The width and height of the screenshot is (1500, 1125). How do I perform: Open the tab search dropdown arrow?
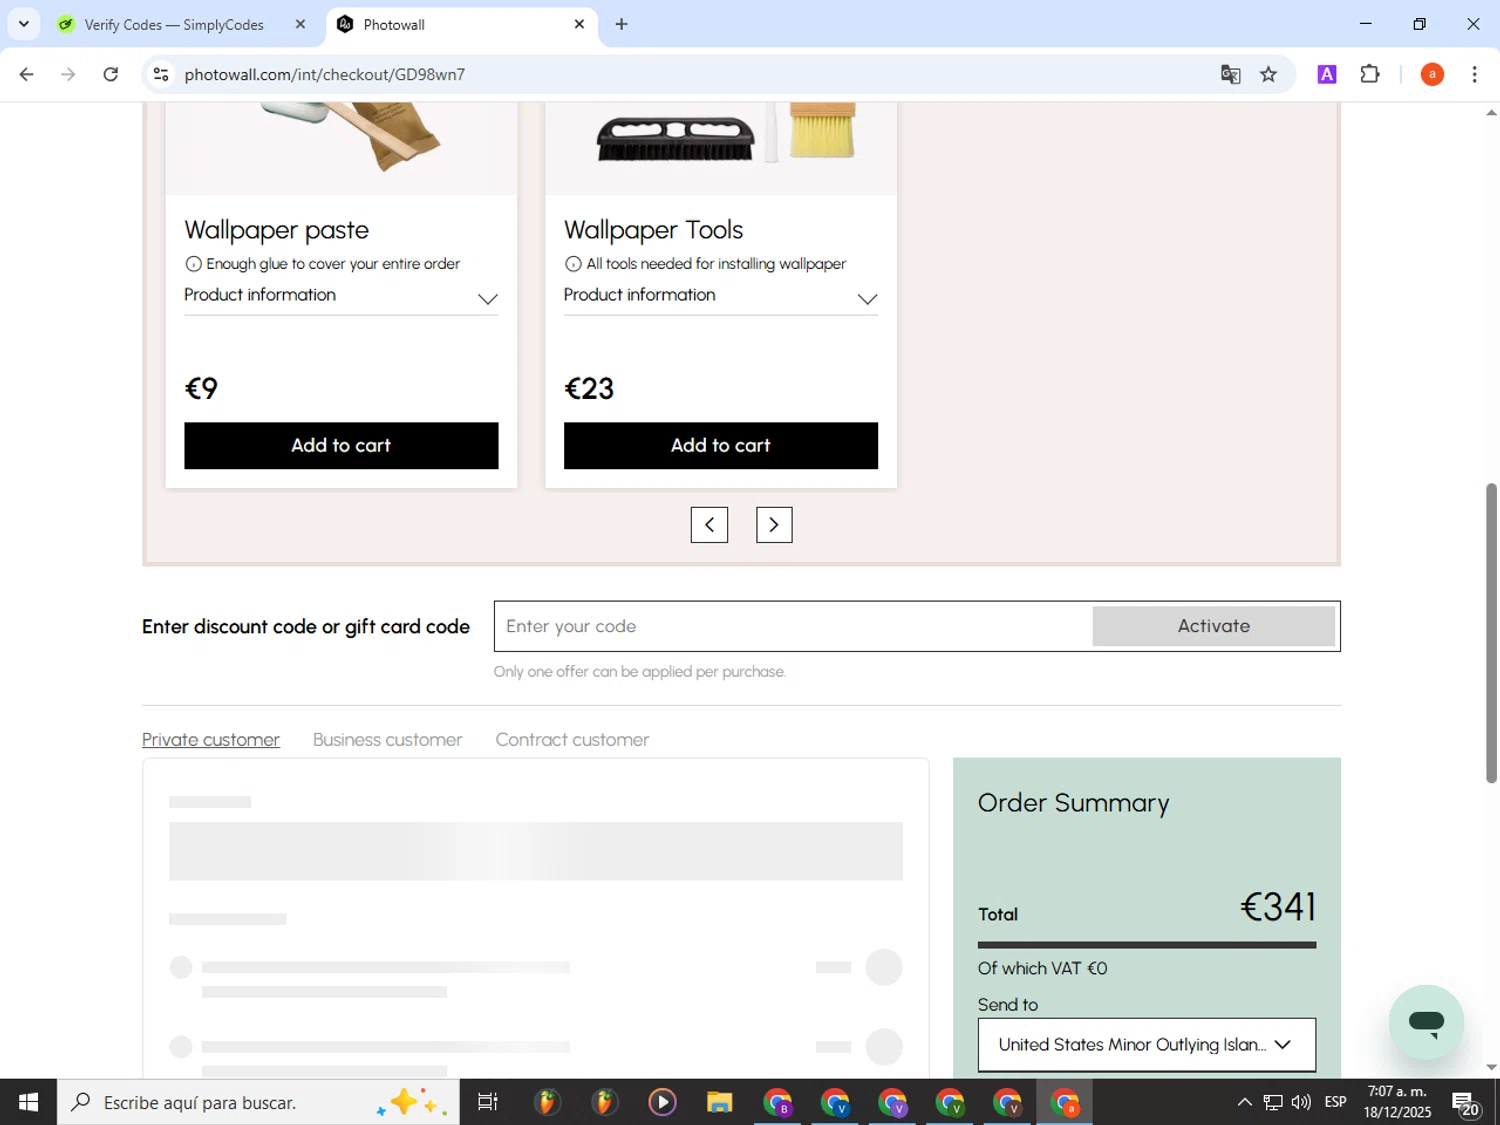[x=24, y=24]
